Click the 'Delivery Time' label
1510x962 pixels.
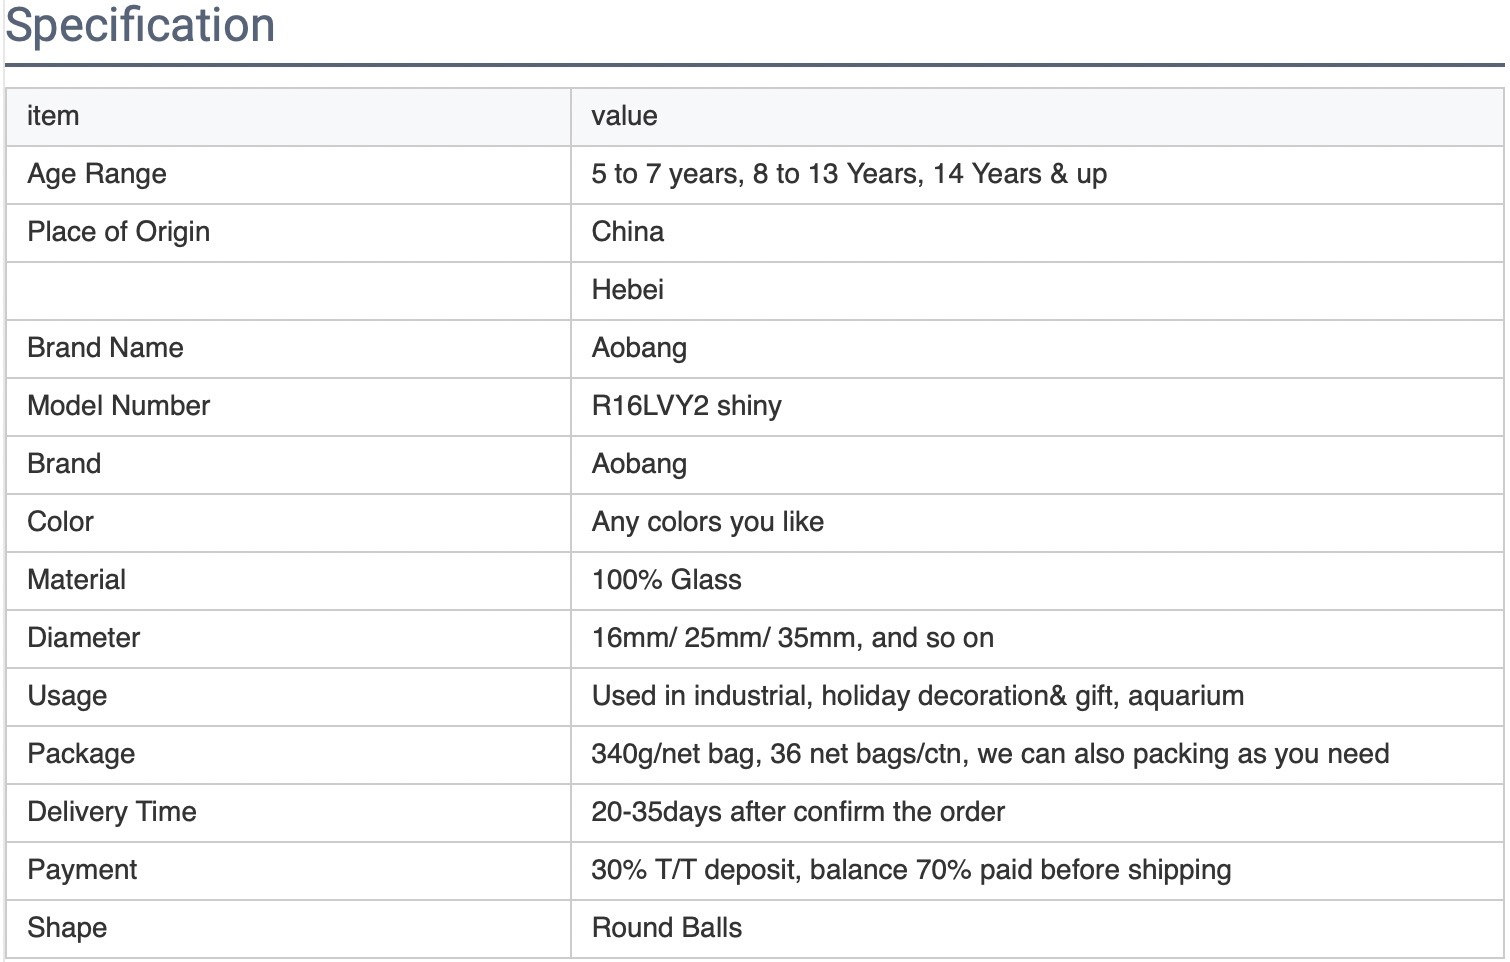pyautogui.click(x=112, y=812)
